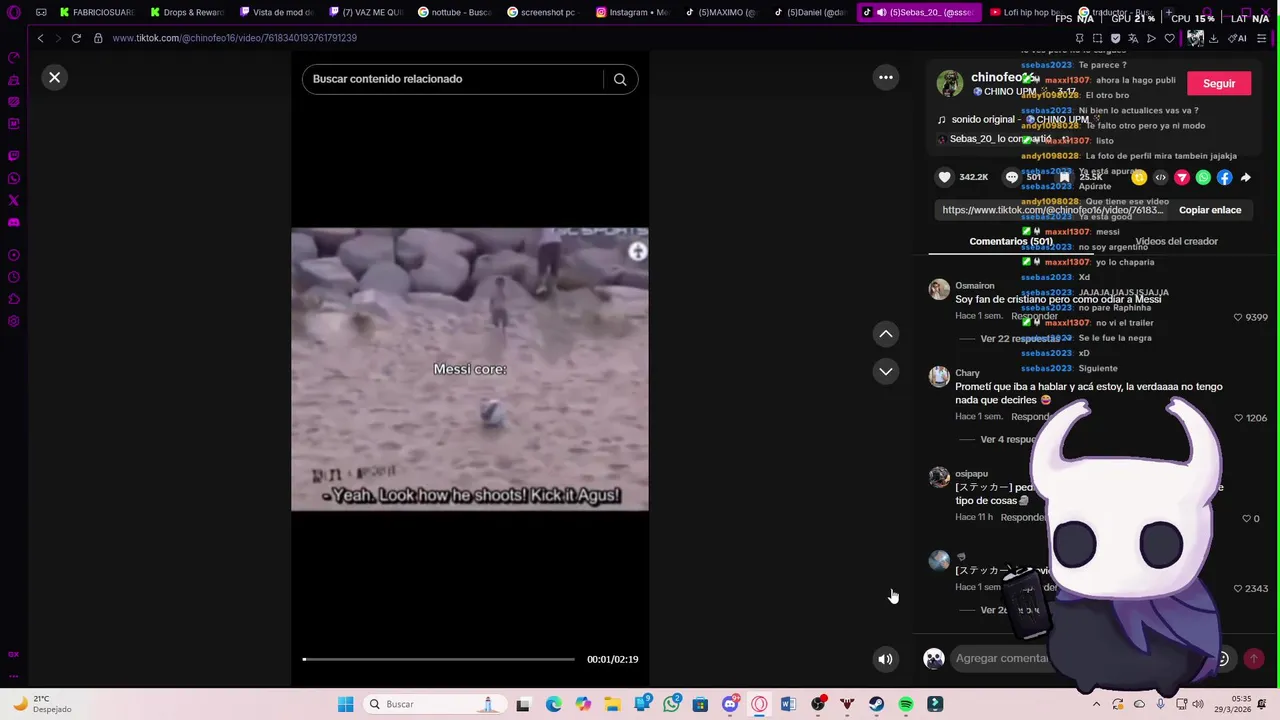This screenshot has width=1280, height=720.
Task: Switch to Drops & Rewards tab
Action: pos(187,12)
